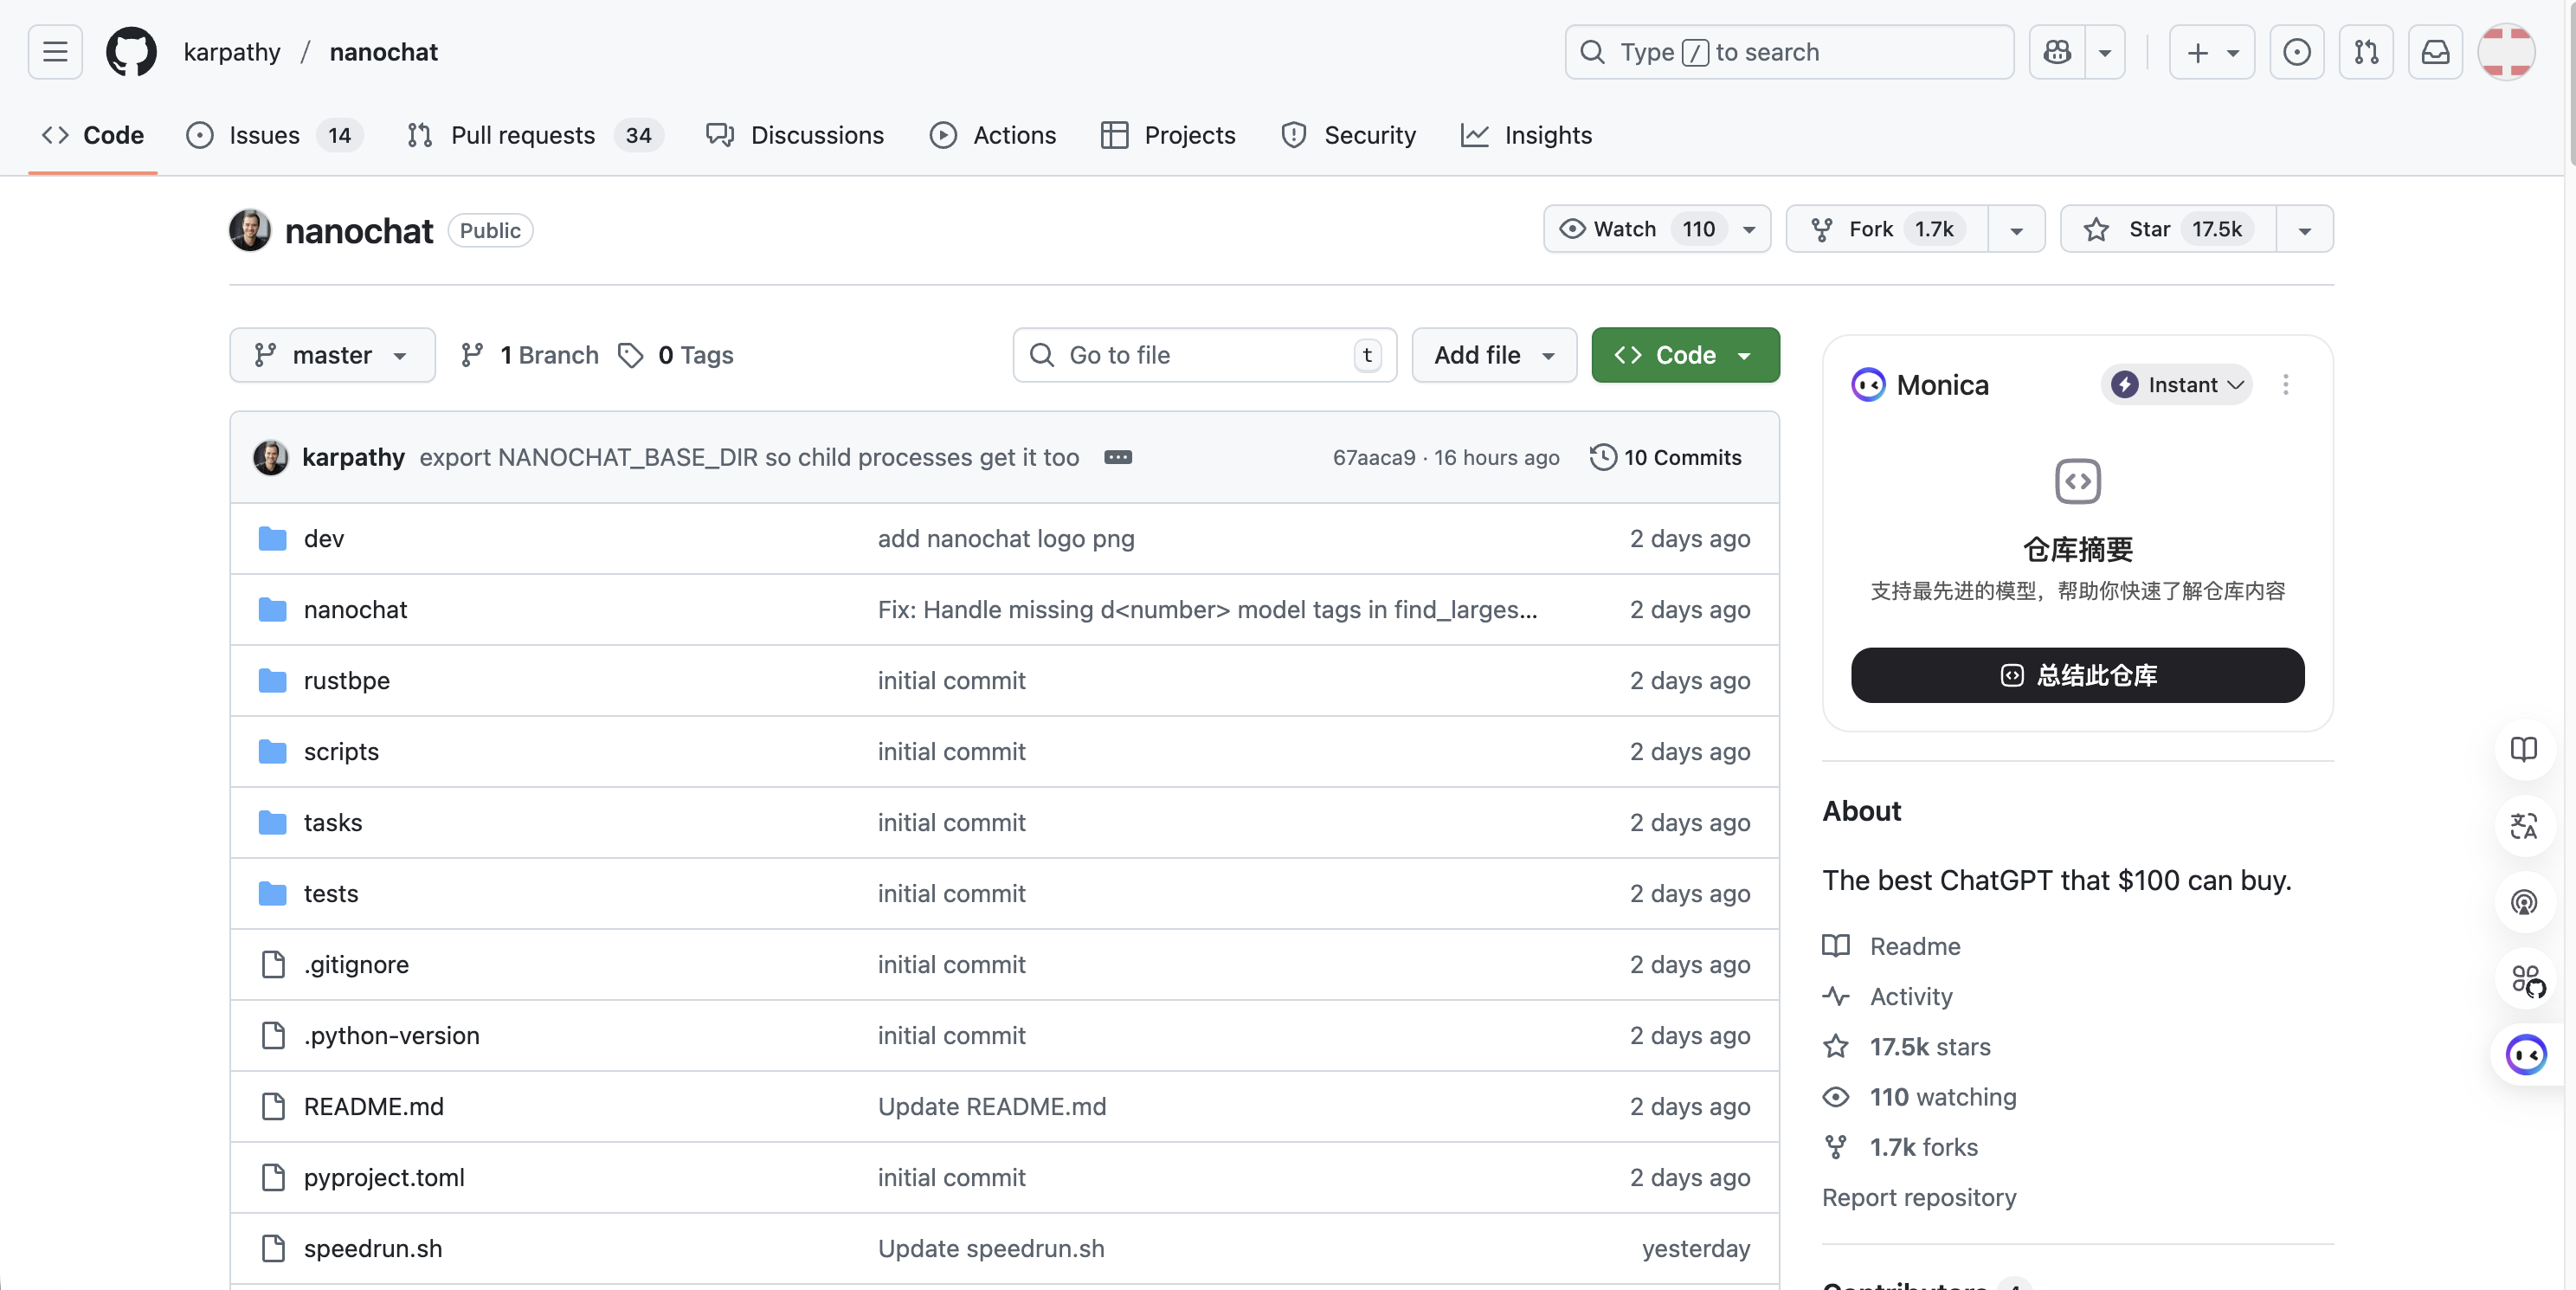Click the GitHub Octocat logo

point(131,52)
